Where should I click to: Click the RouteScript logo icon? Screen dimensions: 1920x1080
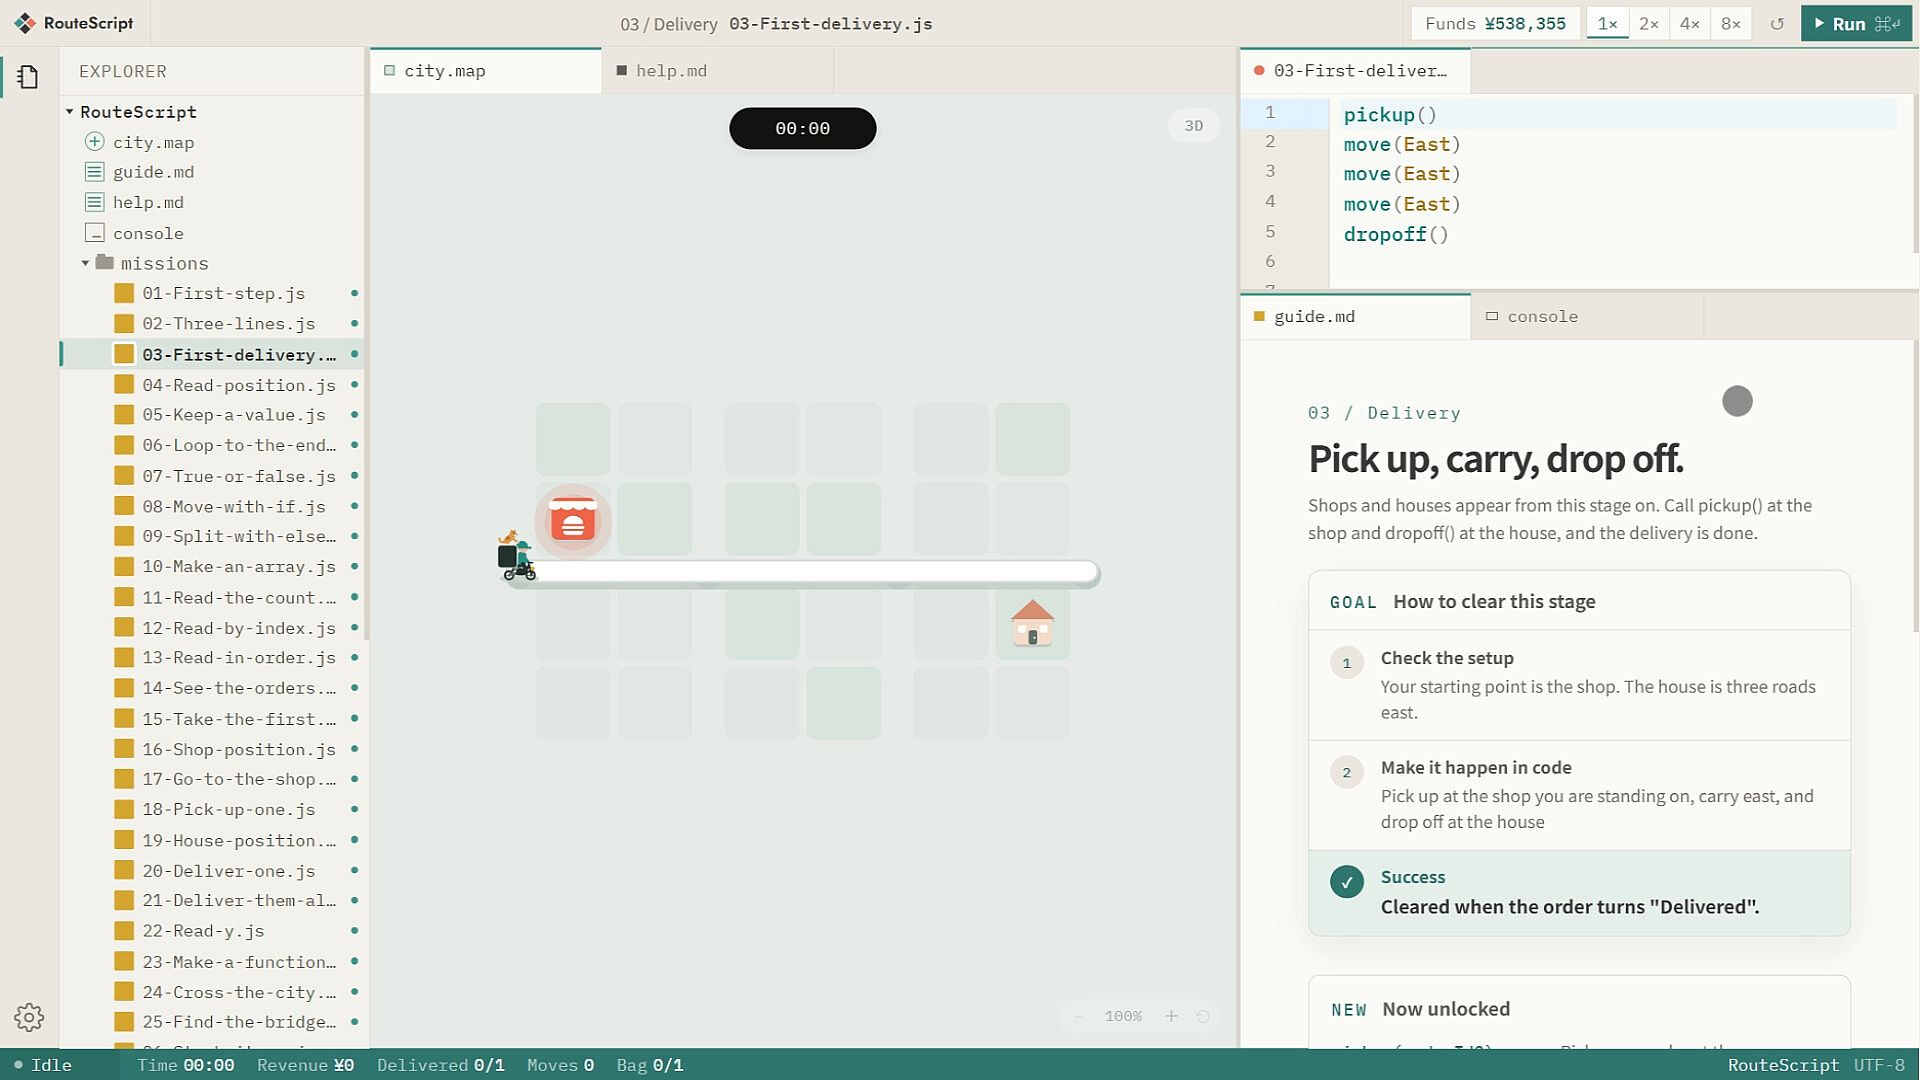(x=25, y=23)
